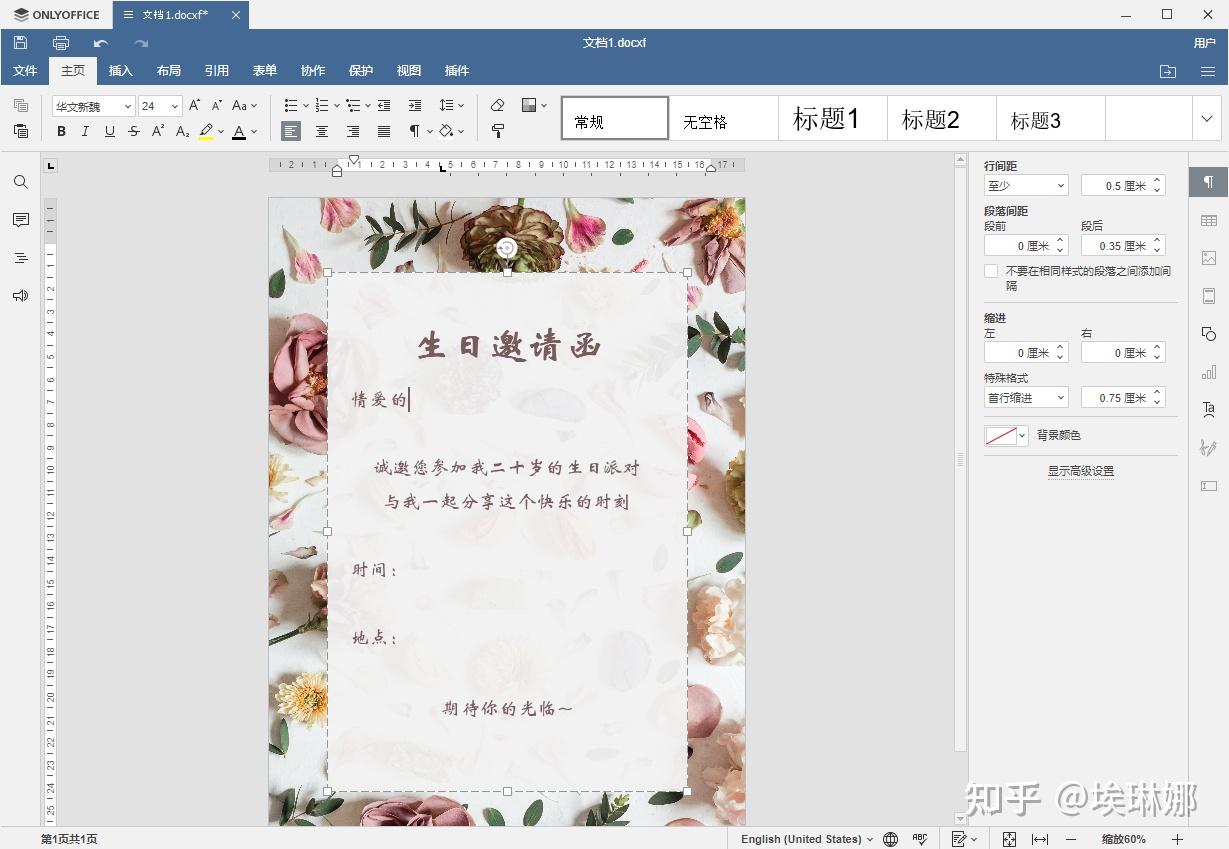
Task: Open chart settings in right sidebar
Action: [x=1209, y=372]
